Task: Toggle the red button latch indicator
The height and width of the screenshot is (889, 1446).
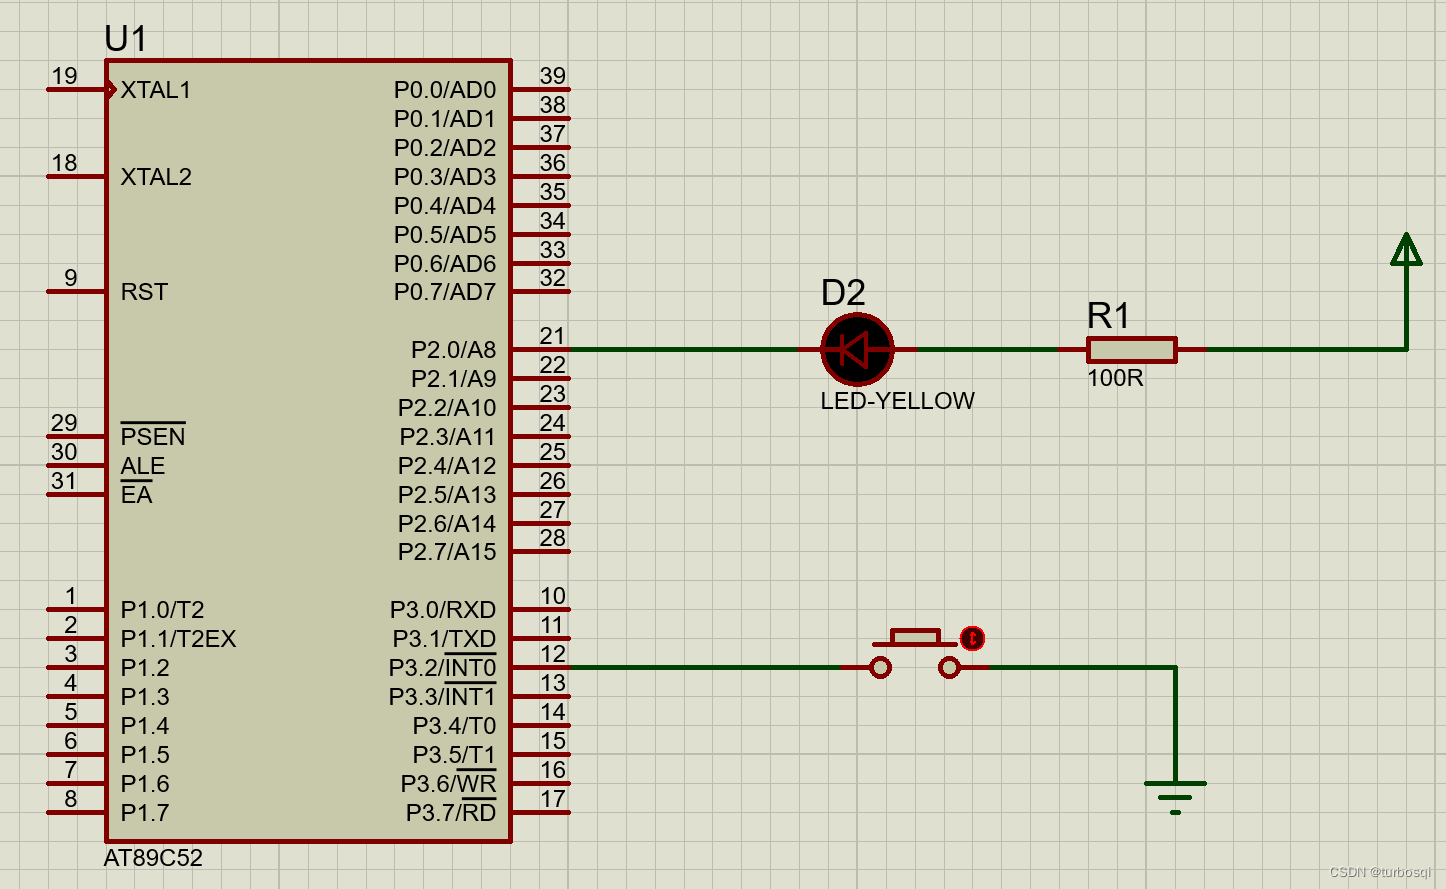Action: point(972,638)
